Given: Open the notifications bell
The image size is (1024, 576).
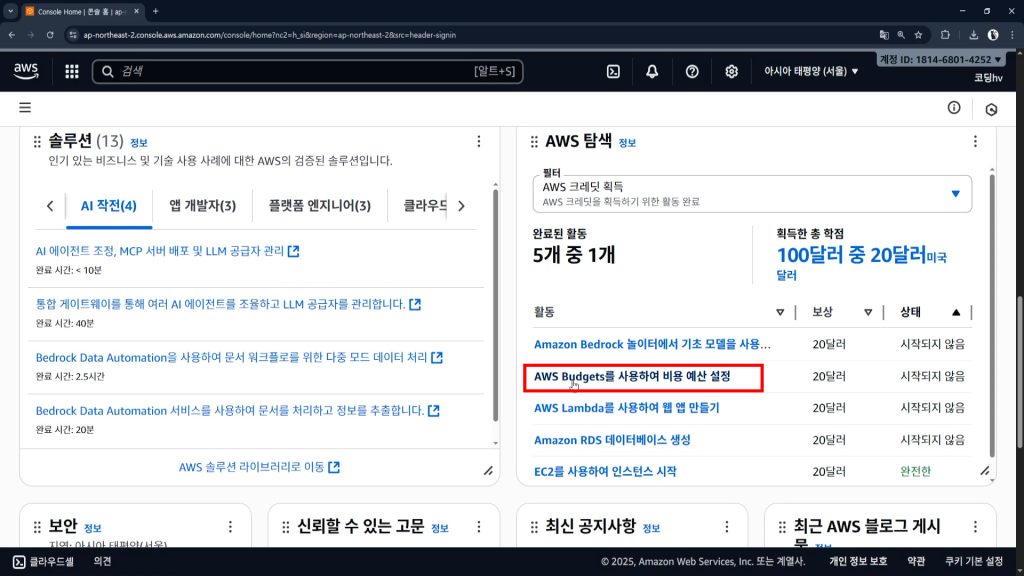Looking at the screenshot, I should pos(652,72).
